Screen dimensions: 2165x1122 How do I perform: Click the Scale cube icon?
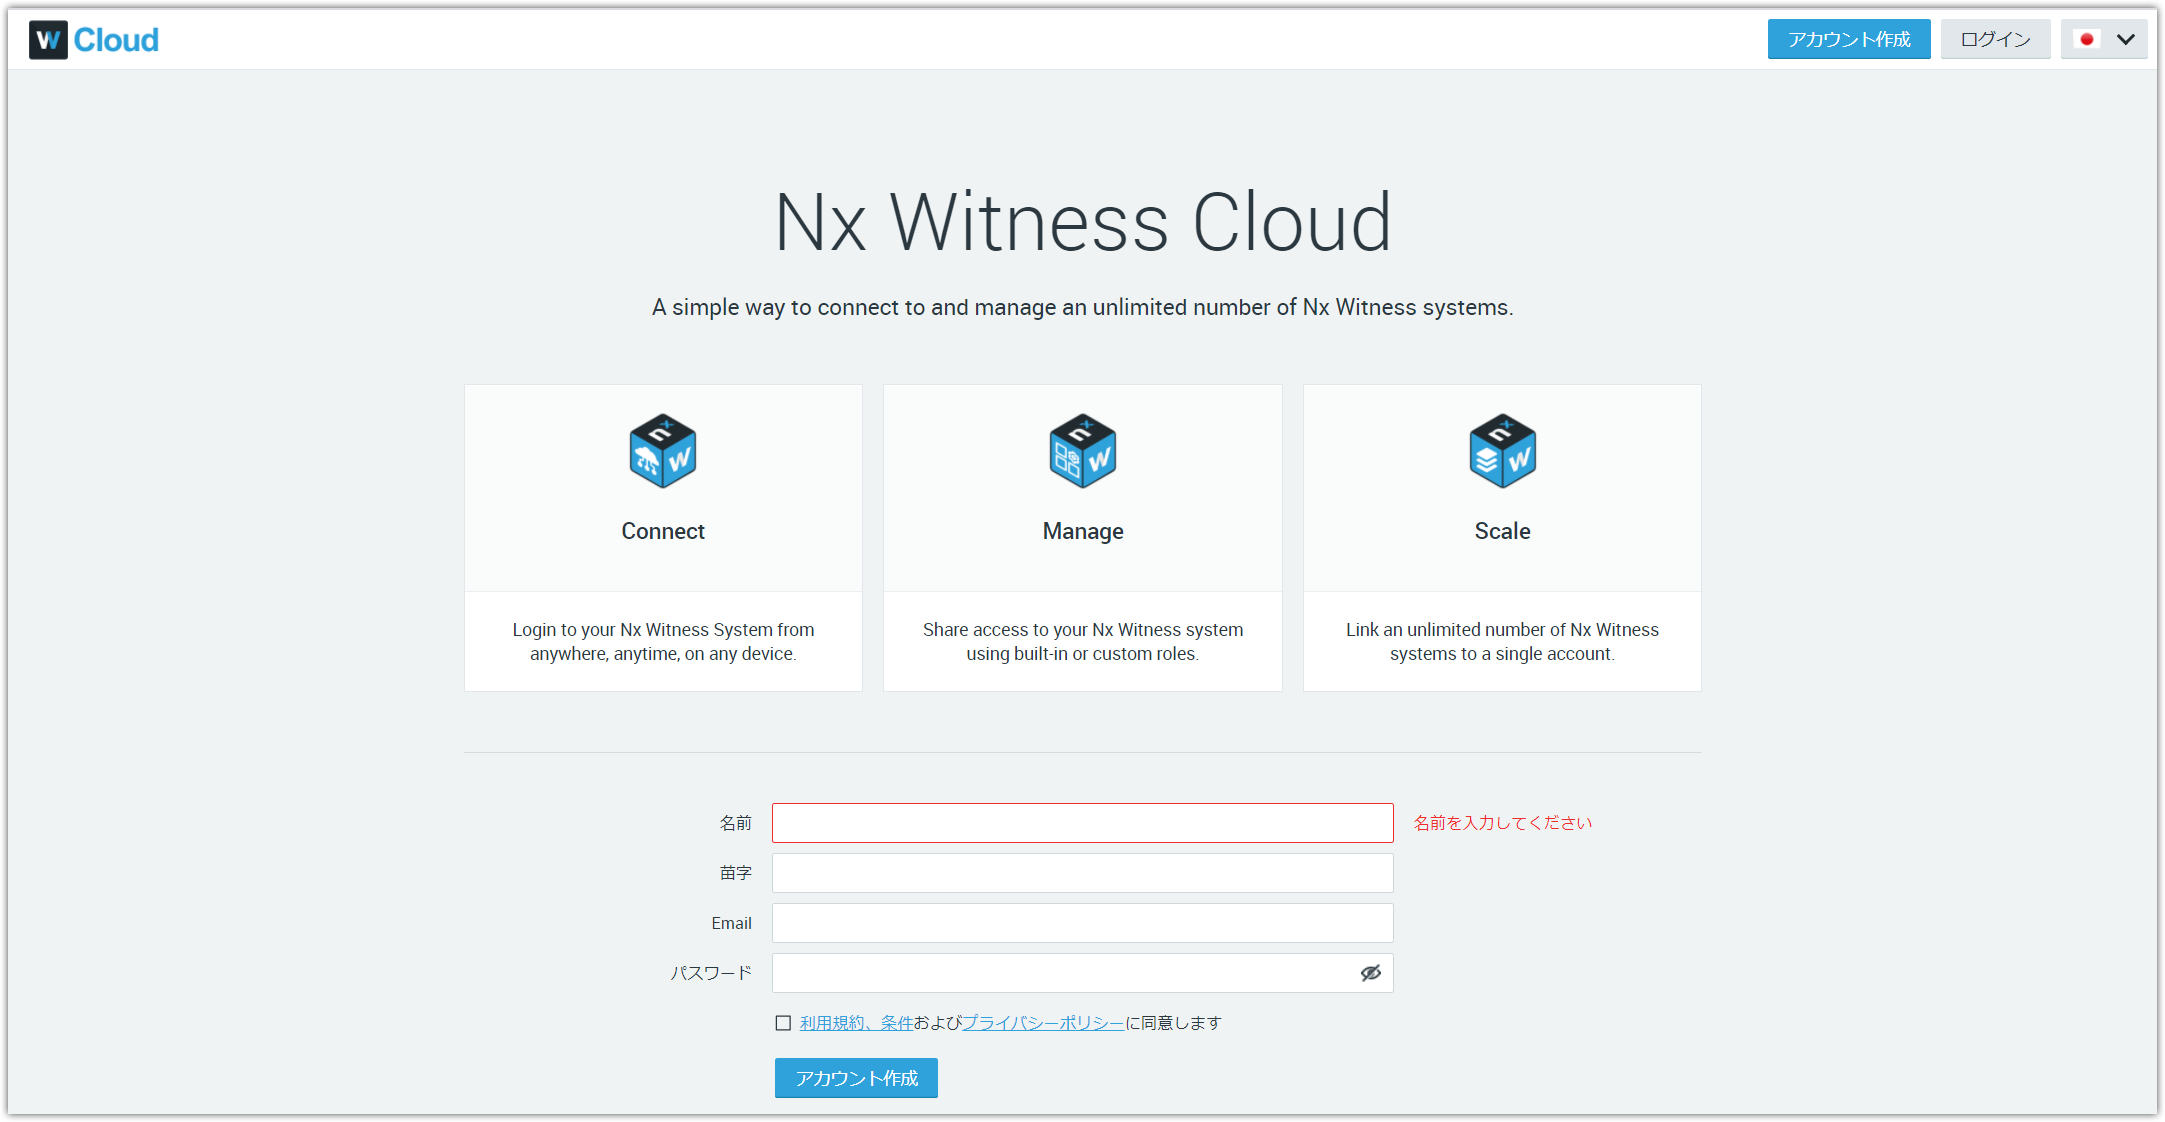point(1502,451)
